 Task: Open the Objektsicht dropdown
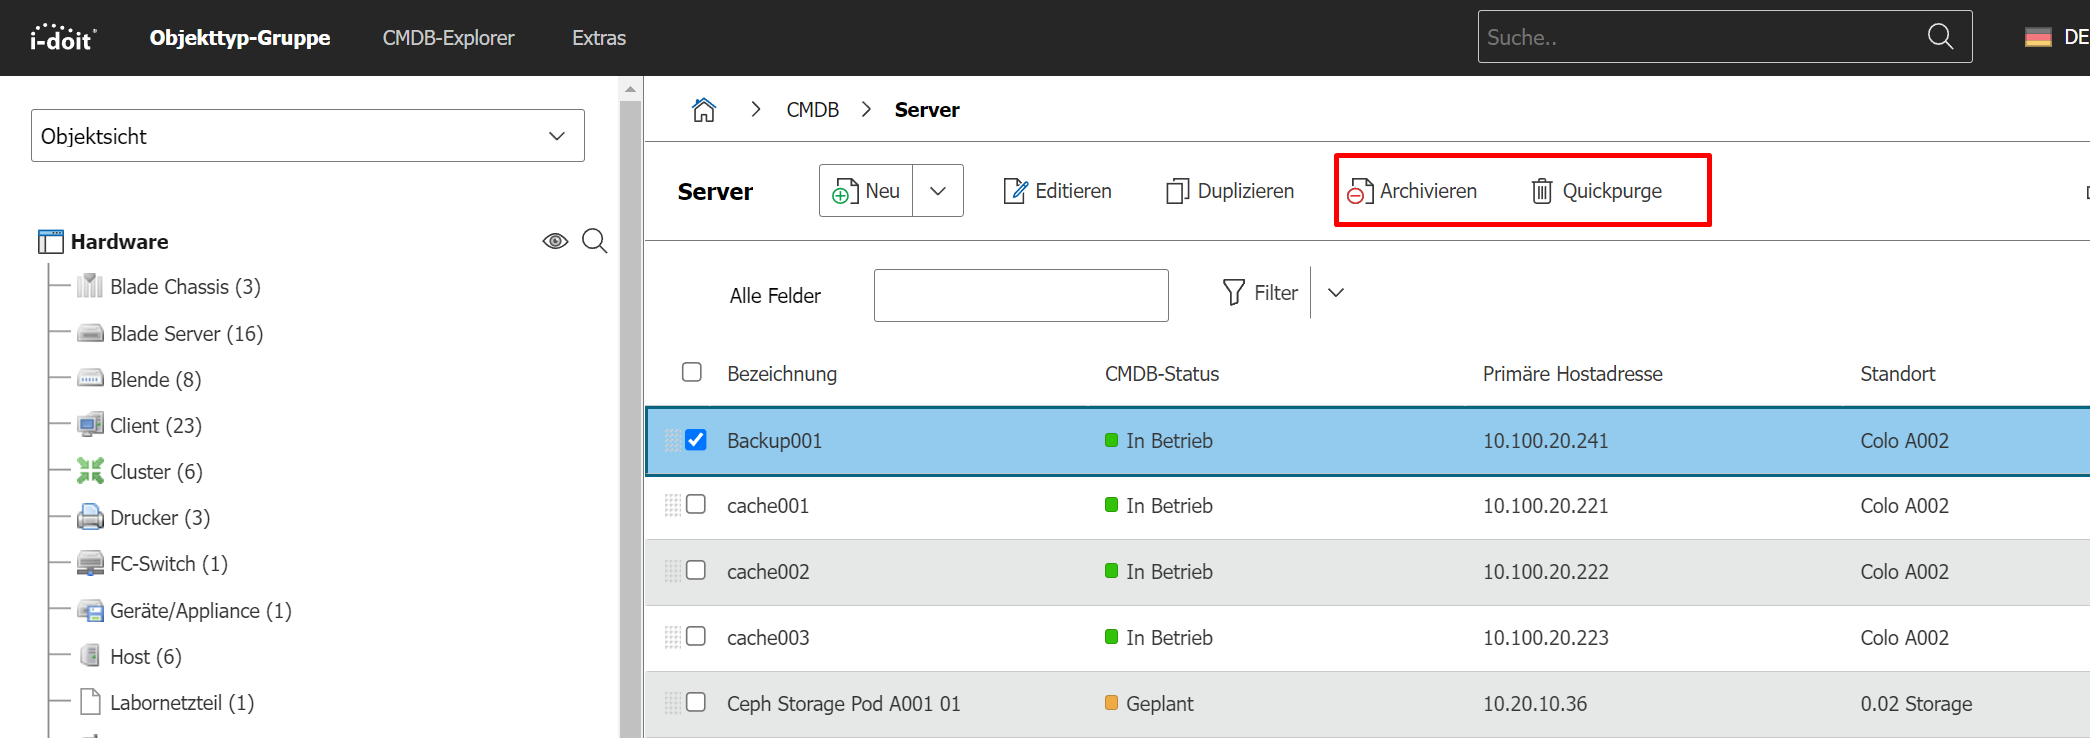click(x=308, y=136)
